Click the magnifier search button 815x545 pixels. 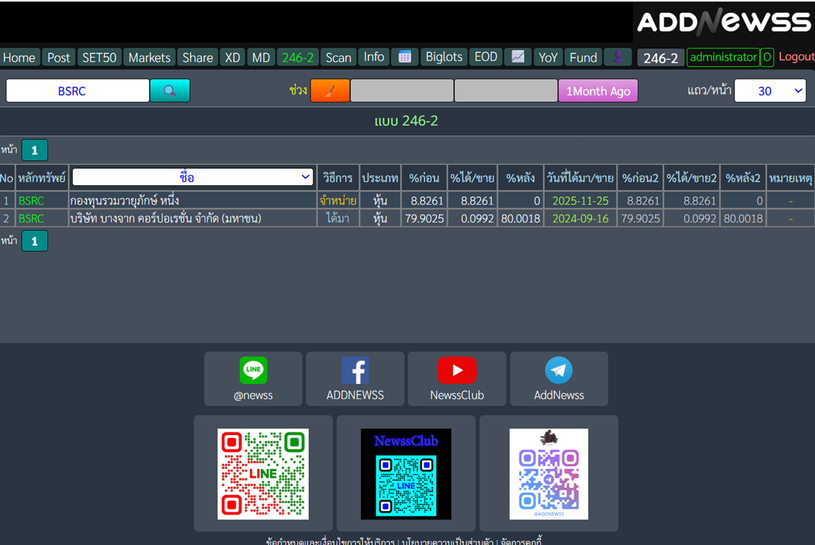pyautogui.click(x=169, y=91)
